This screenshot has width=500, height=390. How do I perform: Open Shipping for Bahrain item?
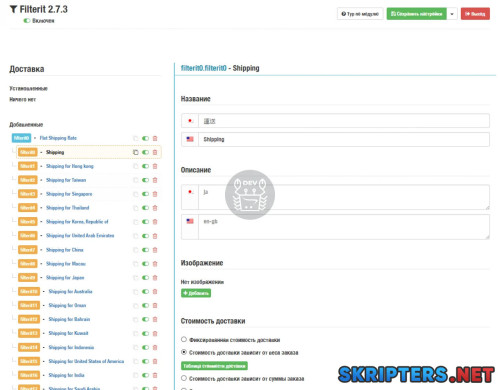coord(69,319)
